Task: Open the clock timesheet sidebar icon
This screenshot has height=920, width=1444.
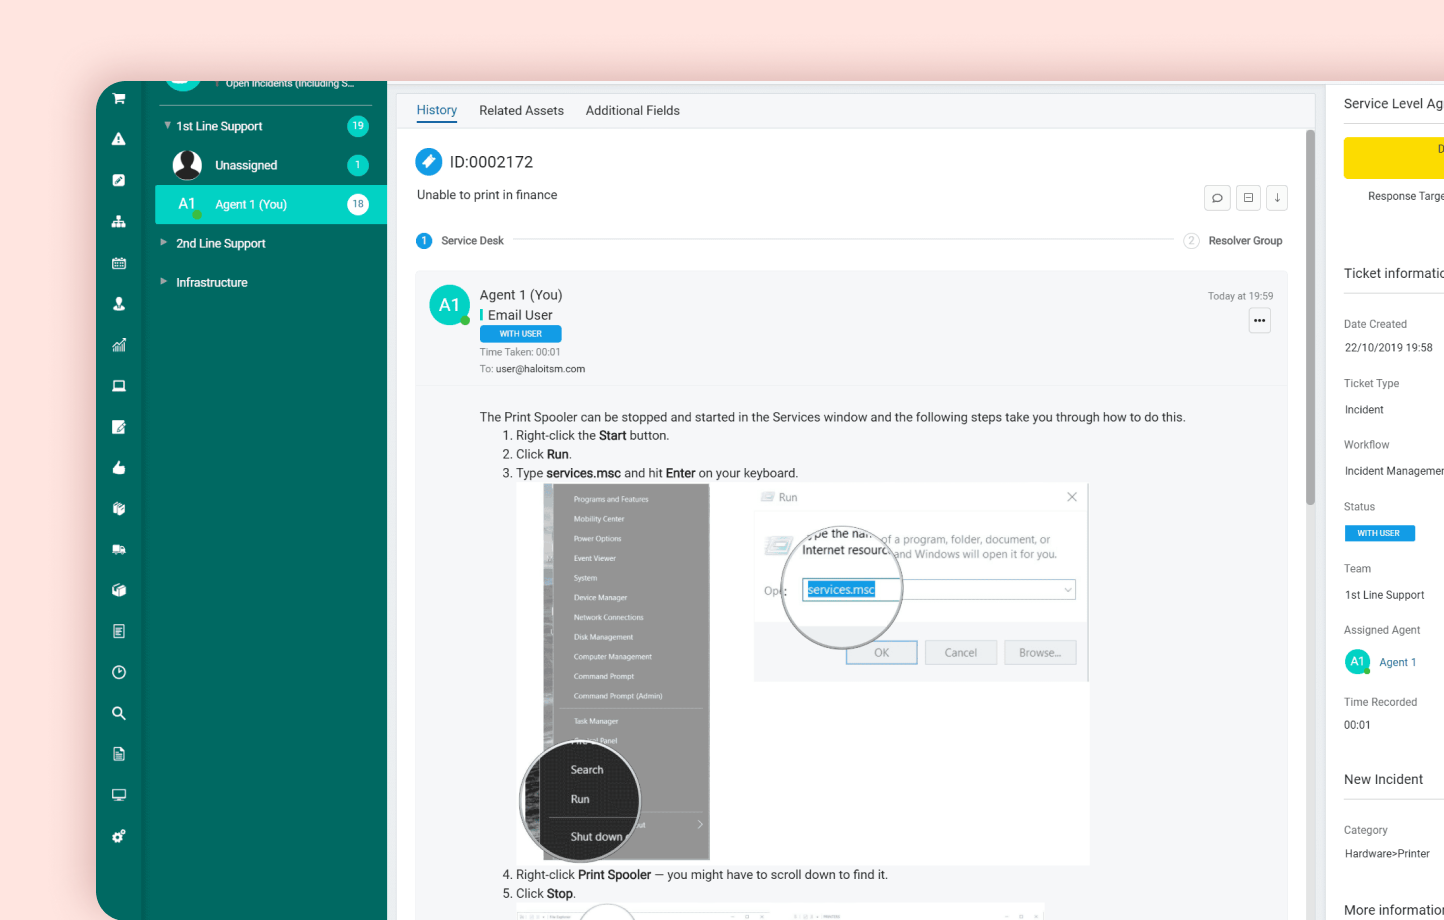Action: point(119,672)
